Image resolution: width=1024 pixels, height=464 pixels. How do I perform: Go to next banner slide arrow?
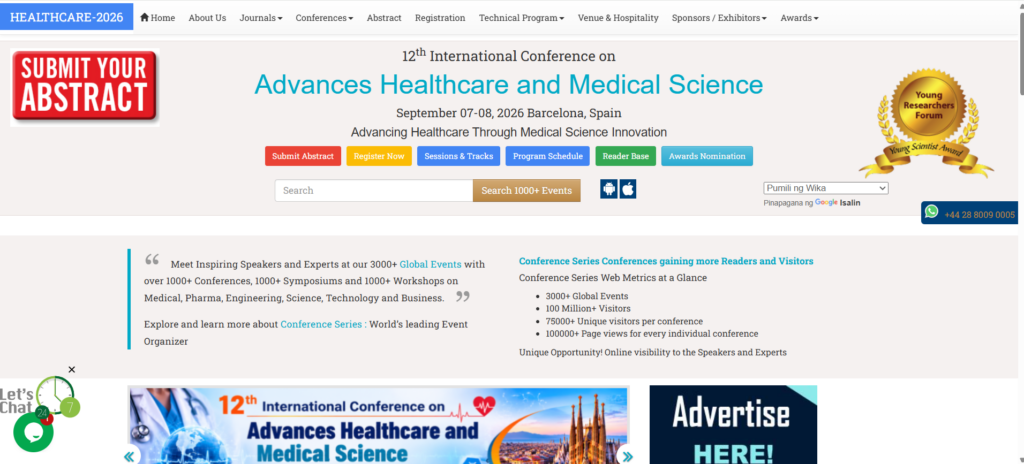[x=626, y=456]
